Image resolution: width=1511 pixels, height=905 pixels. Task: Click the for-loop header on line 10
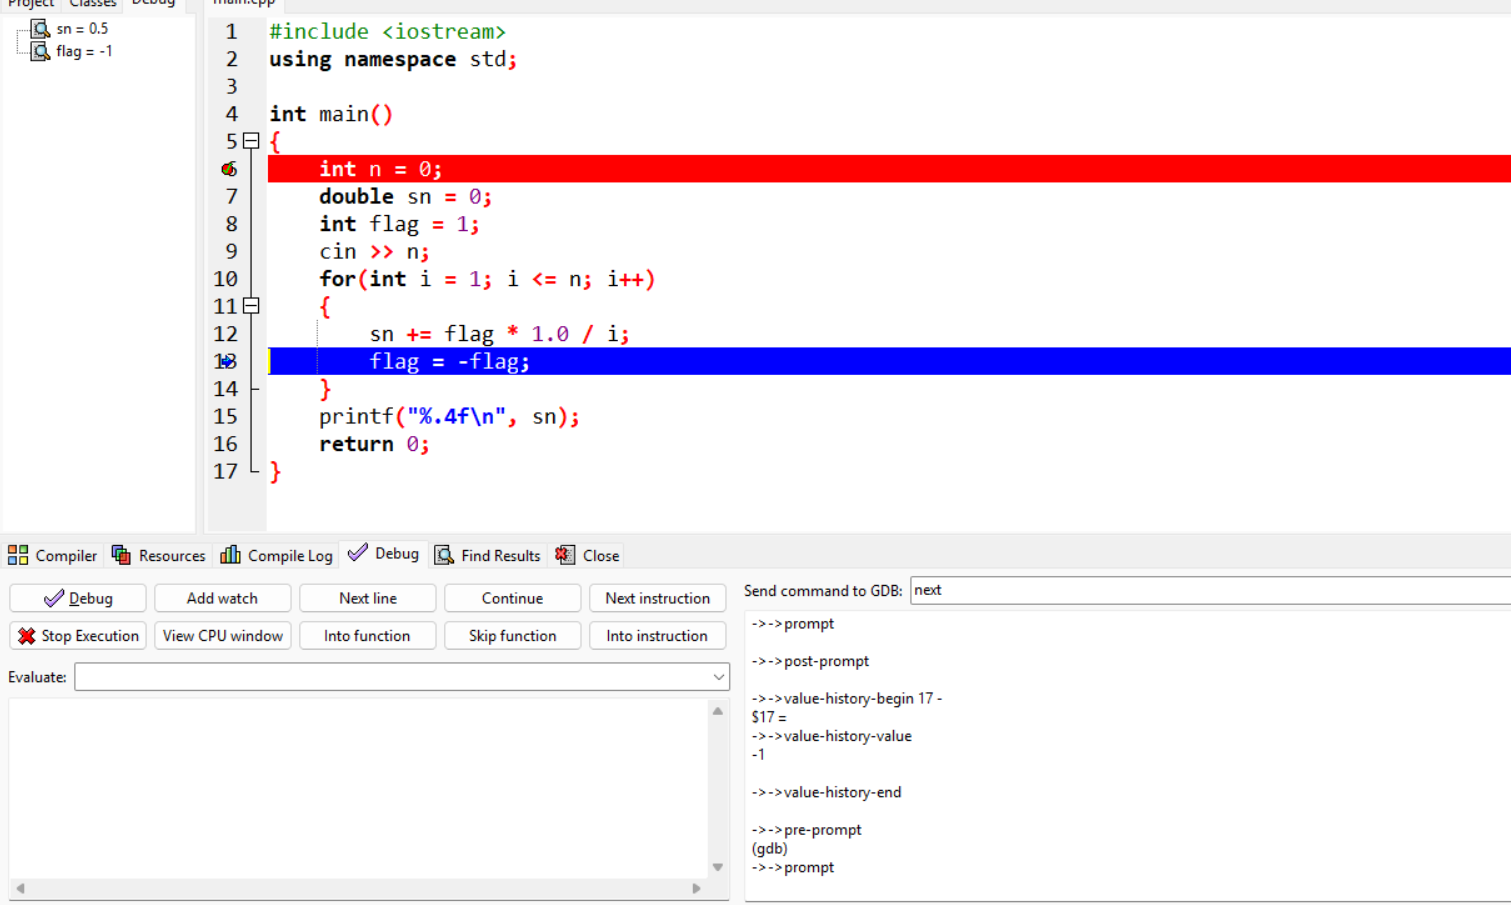[x=487, y=279]
